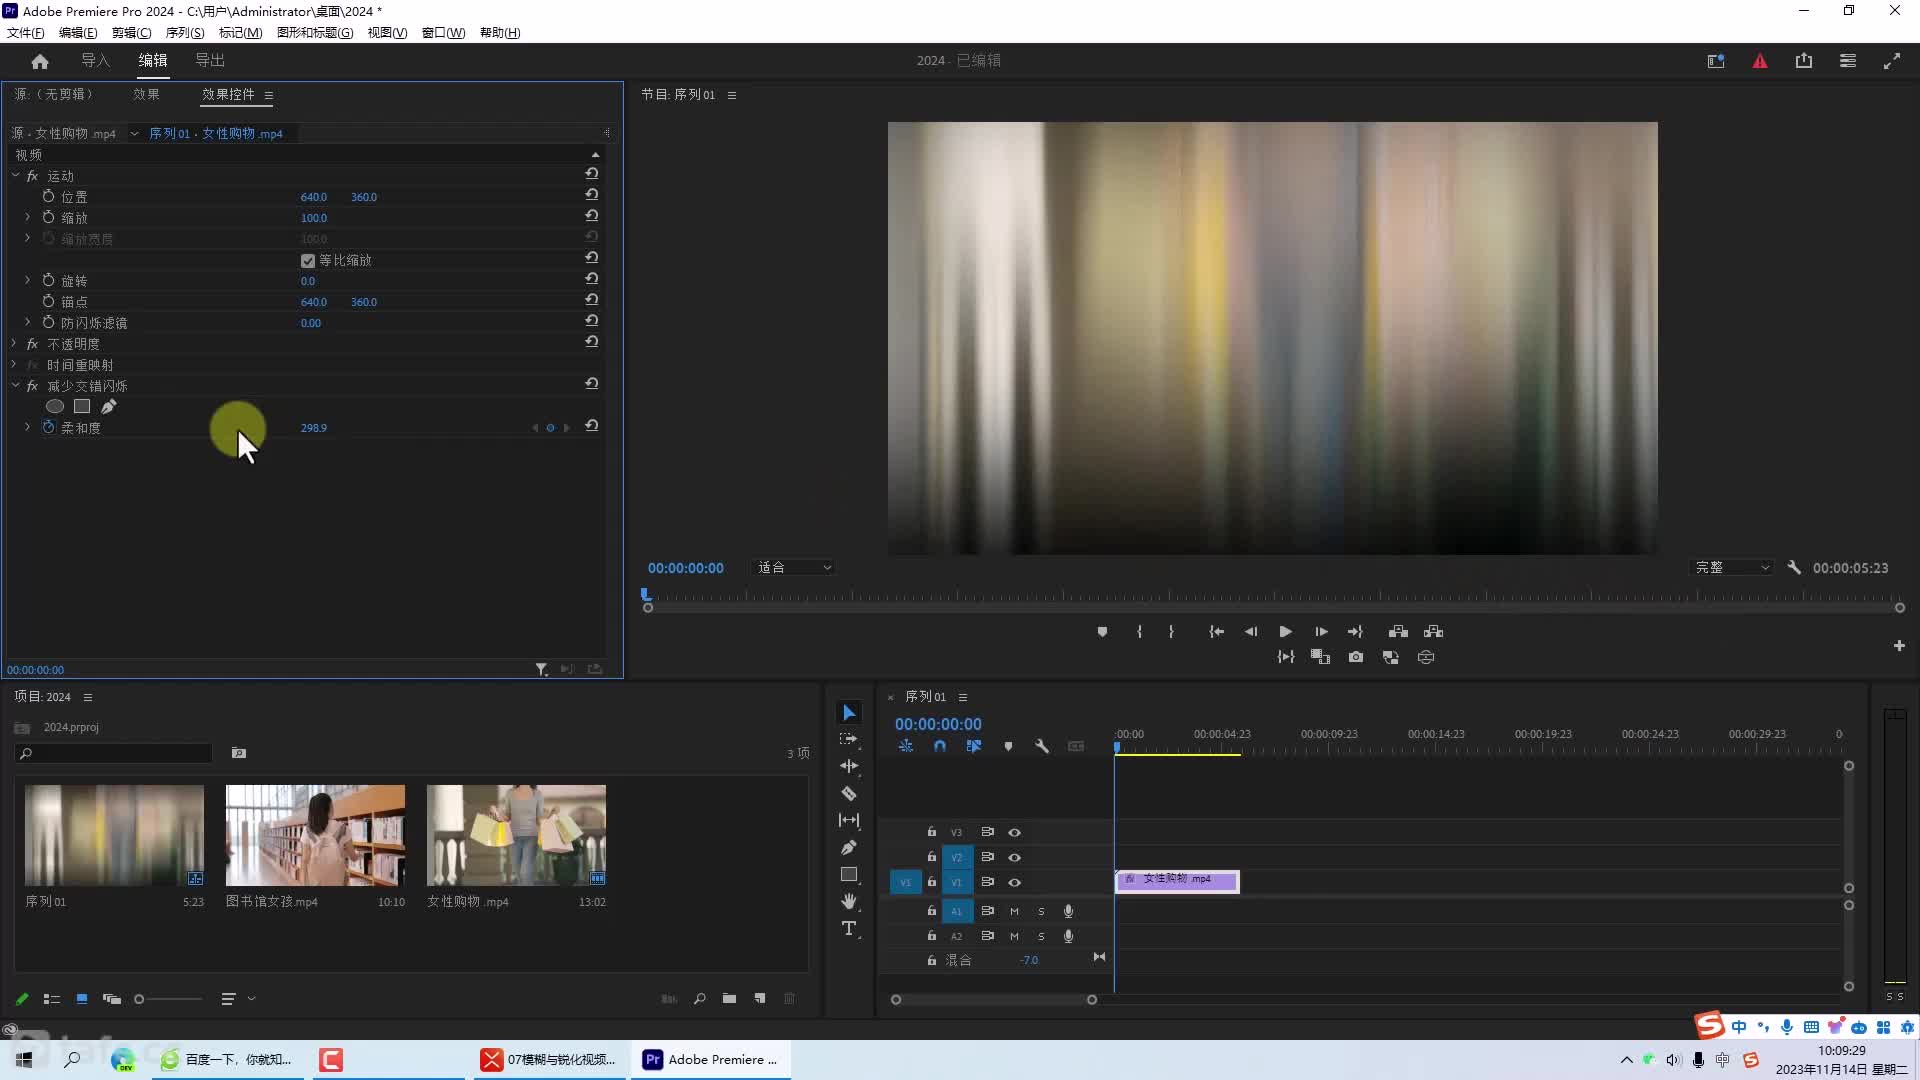Viewport: 1920px width, 1080px height.
Task: Open the Sequence menu
Action: coord(185,32)
